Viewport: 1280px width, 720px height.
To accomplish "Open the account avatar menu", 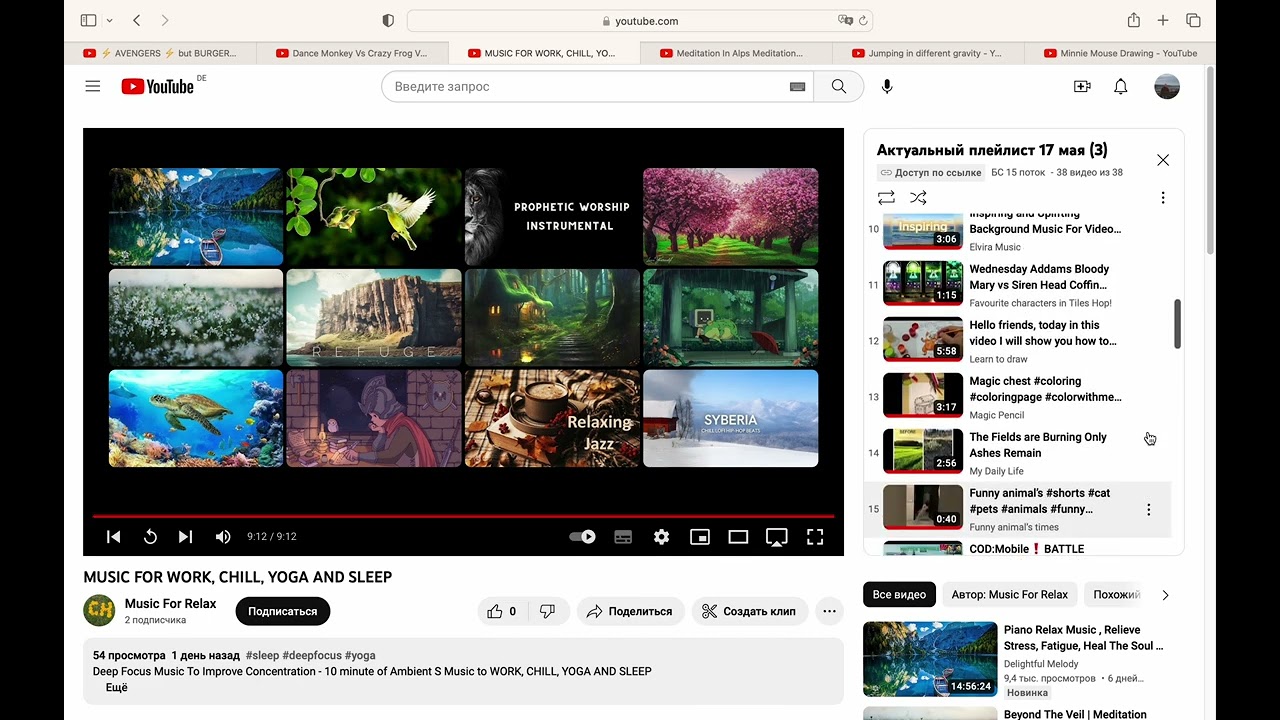I will coord(1167,87).
